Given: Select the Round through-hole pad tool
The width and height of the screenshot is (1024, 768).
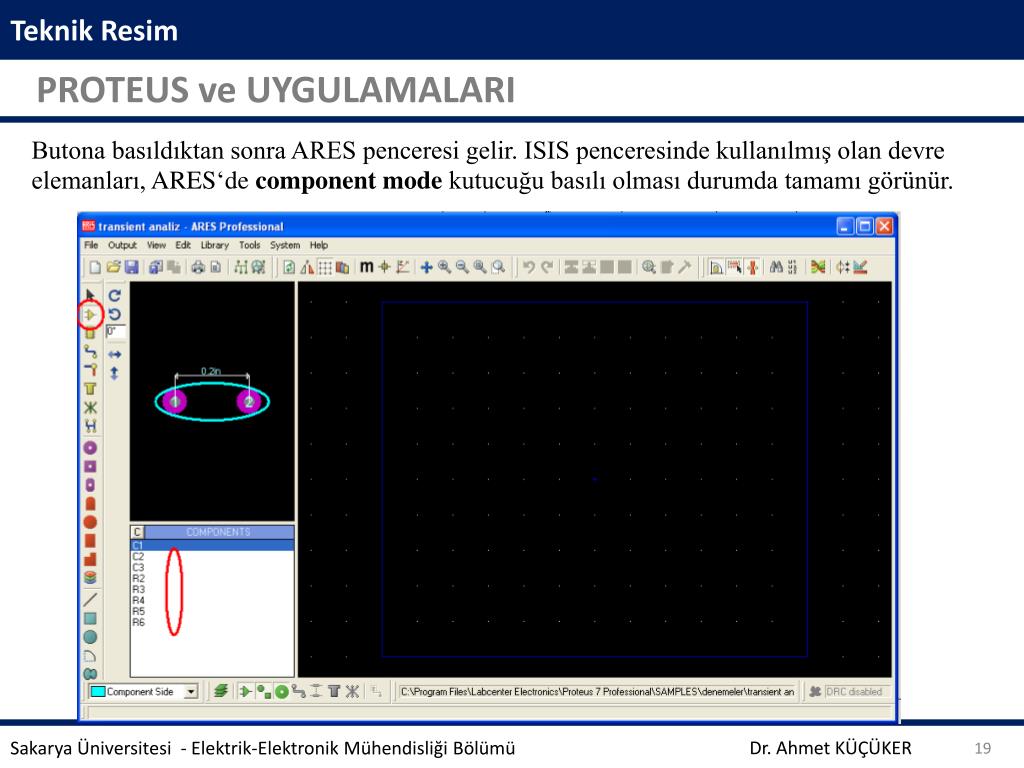Looking at the screenshot, I should [90, 448].
